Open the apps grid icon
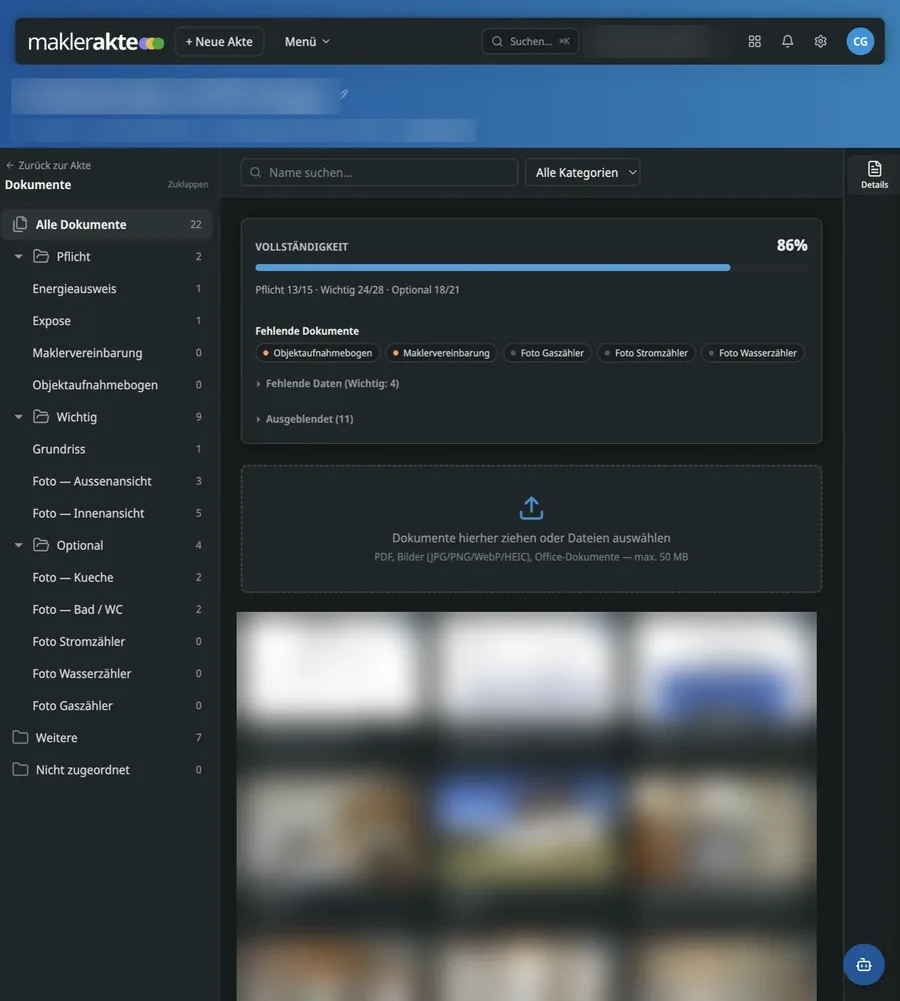900x1001 pixels. tap(754, 41)
